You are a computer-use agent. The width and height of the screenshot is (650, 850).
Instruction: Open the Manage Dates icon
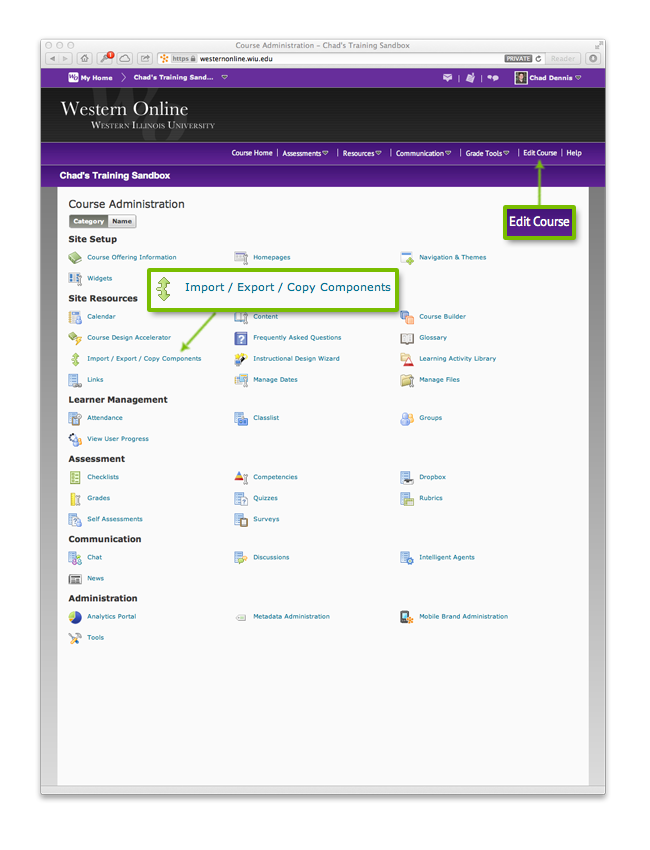tap(241, 380)
